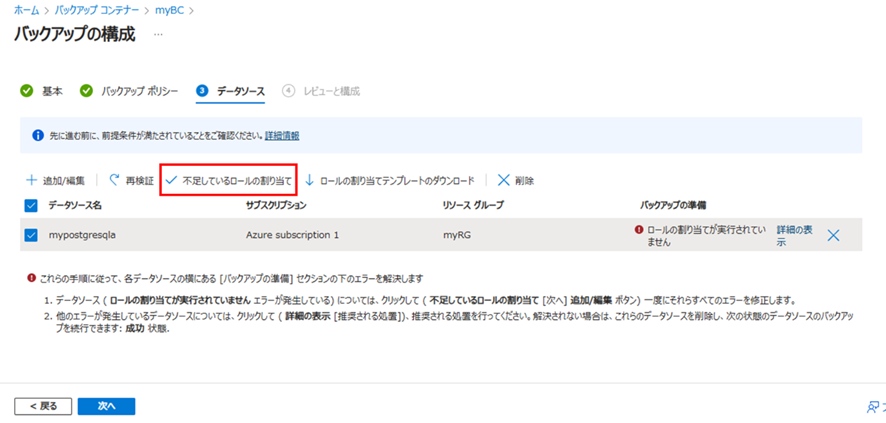Click リソース グループ column header
This screenshot has width=886, height=423.
(x=473, y=205)
